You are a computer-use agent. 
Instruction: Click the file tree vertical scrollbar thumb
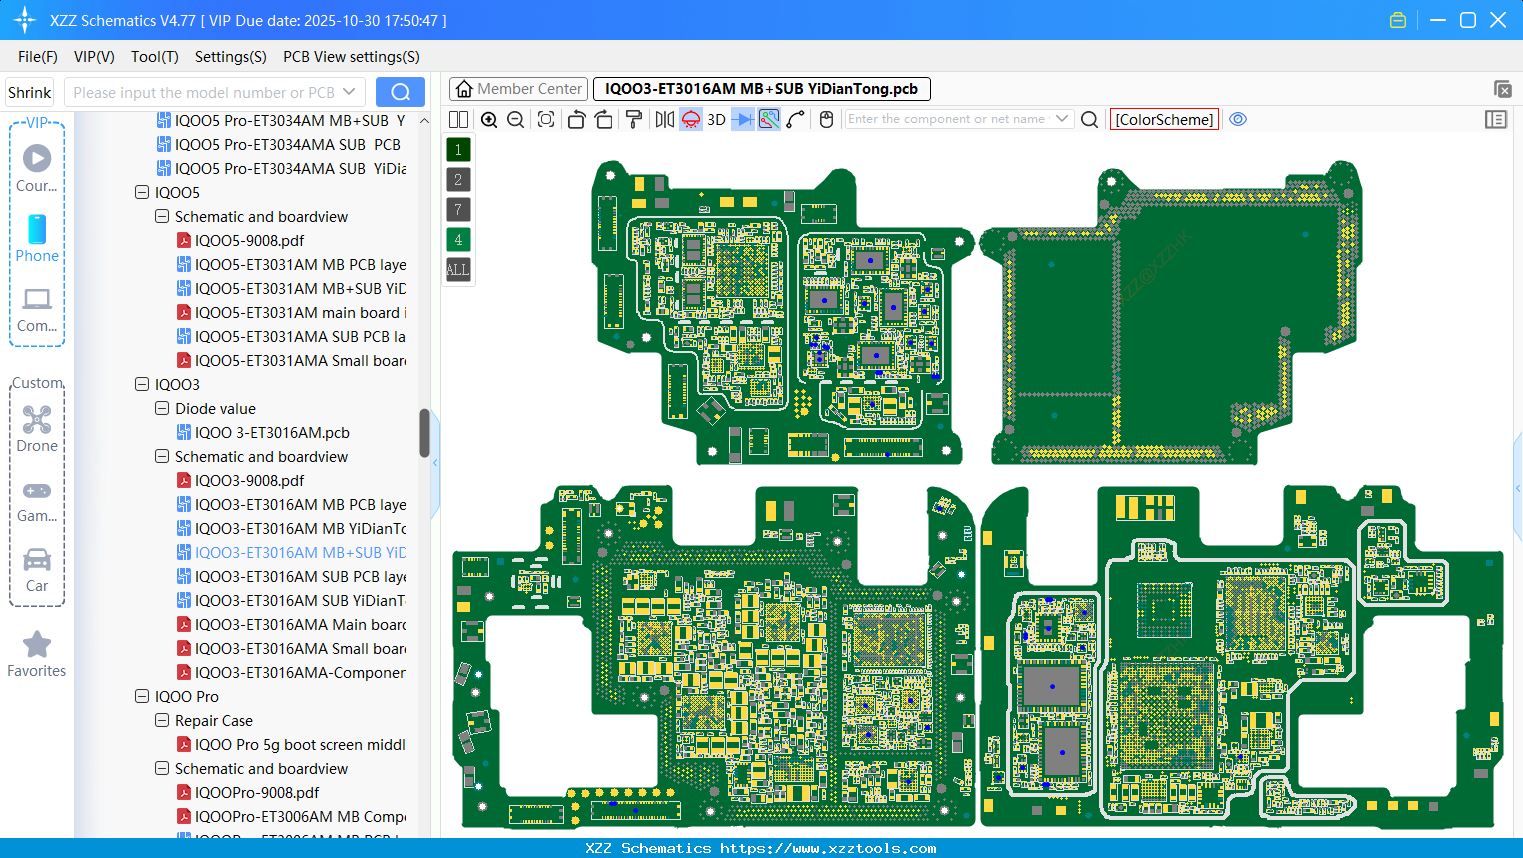pos(424,432)
